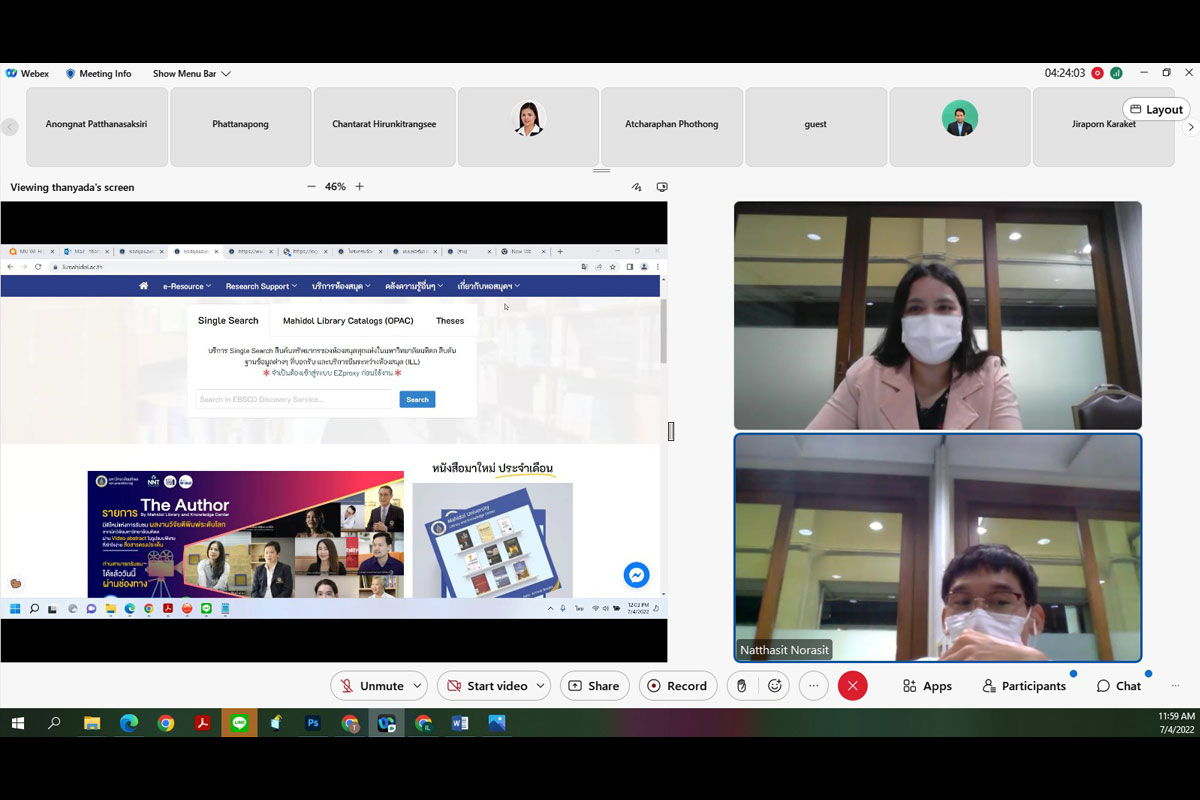1200x800 pixels.
Task: Open the Layout options
Action: click(1156, 109)
